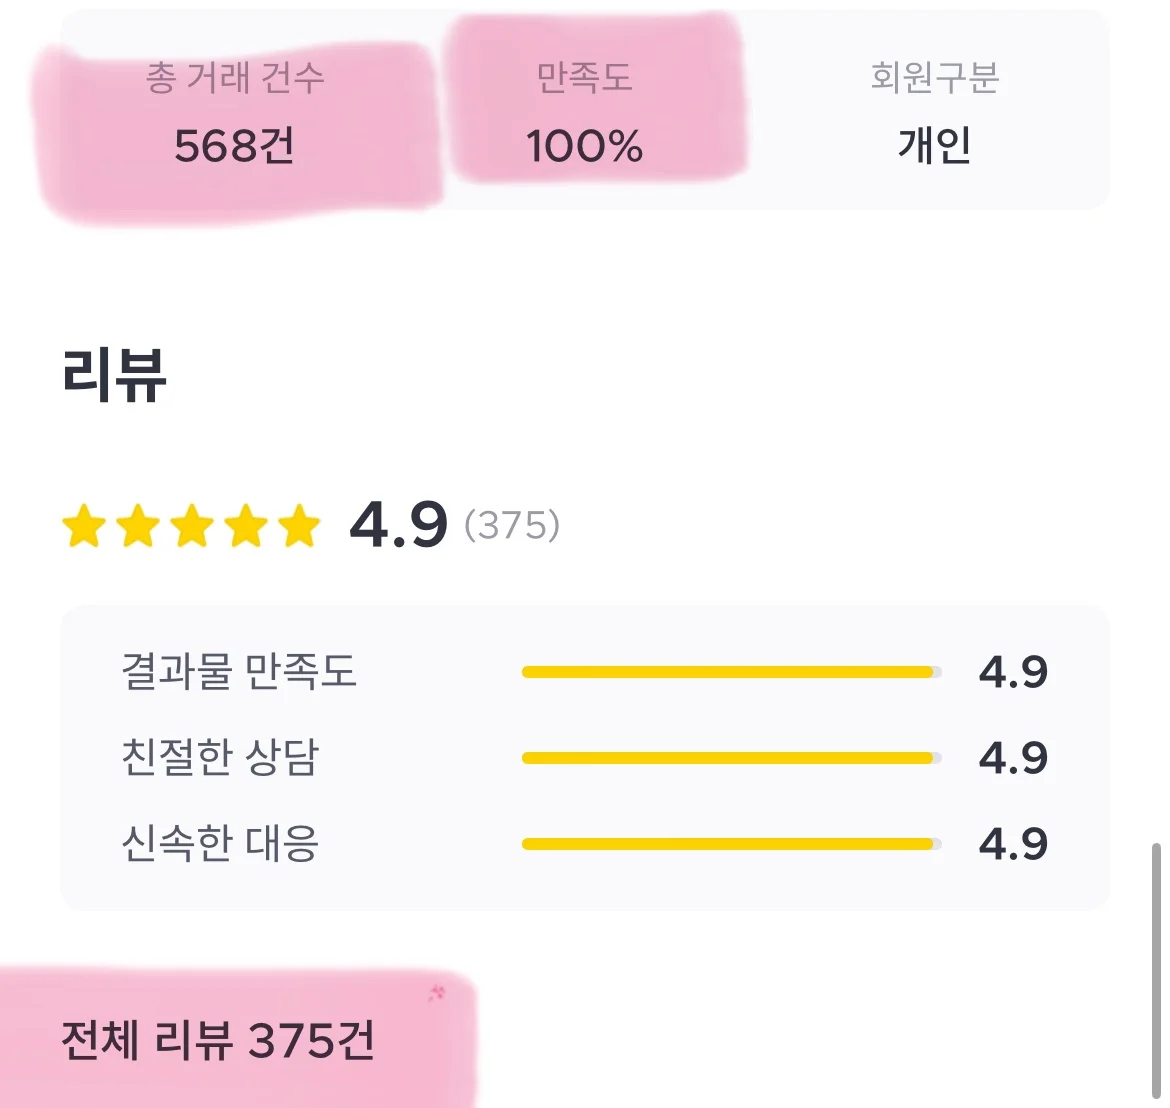Click the fifth star next to the 4.9 rating
This screenshot has height=1108, width=1170.
tap(298, 525)
